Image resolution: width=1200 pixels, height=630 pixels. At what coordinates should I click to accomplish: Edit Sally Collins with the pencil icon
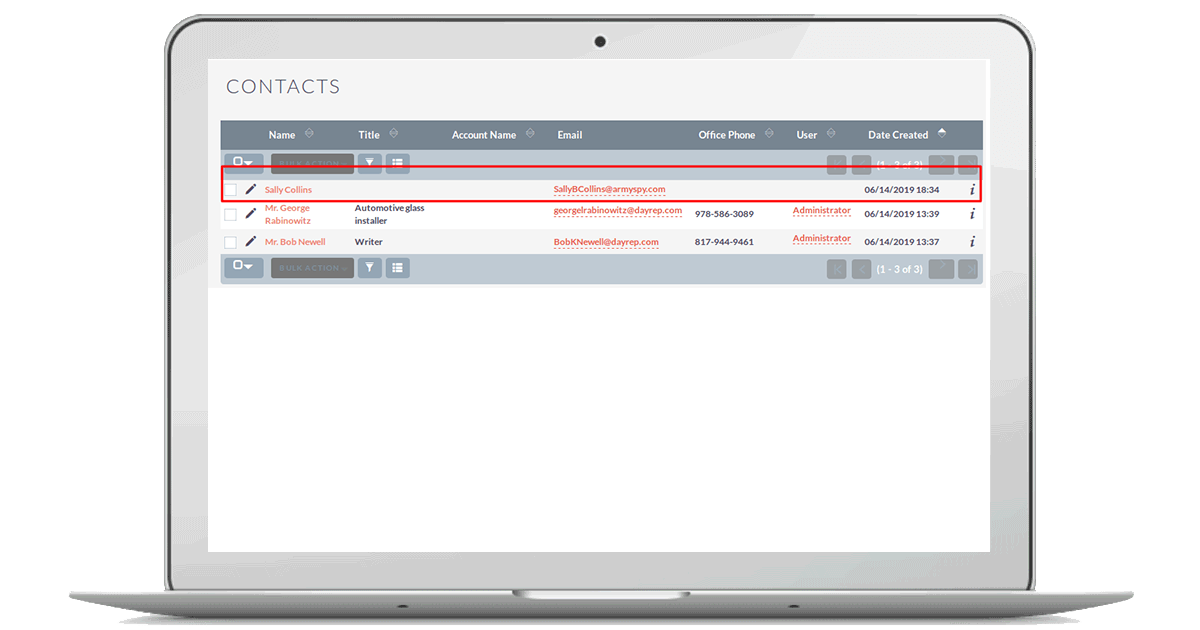(x=251, y=189)
